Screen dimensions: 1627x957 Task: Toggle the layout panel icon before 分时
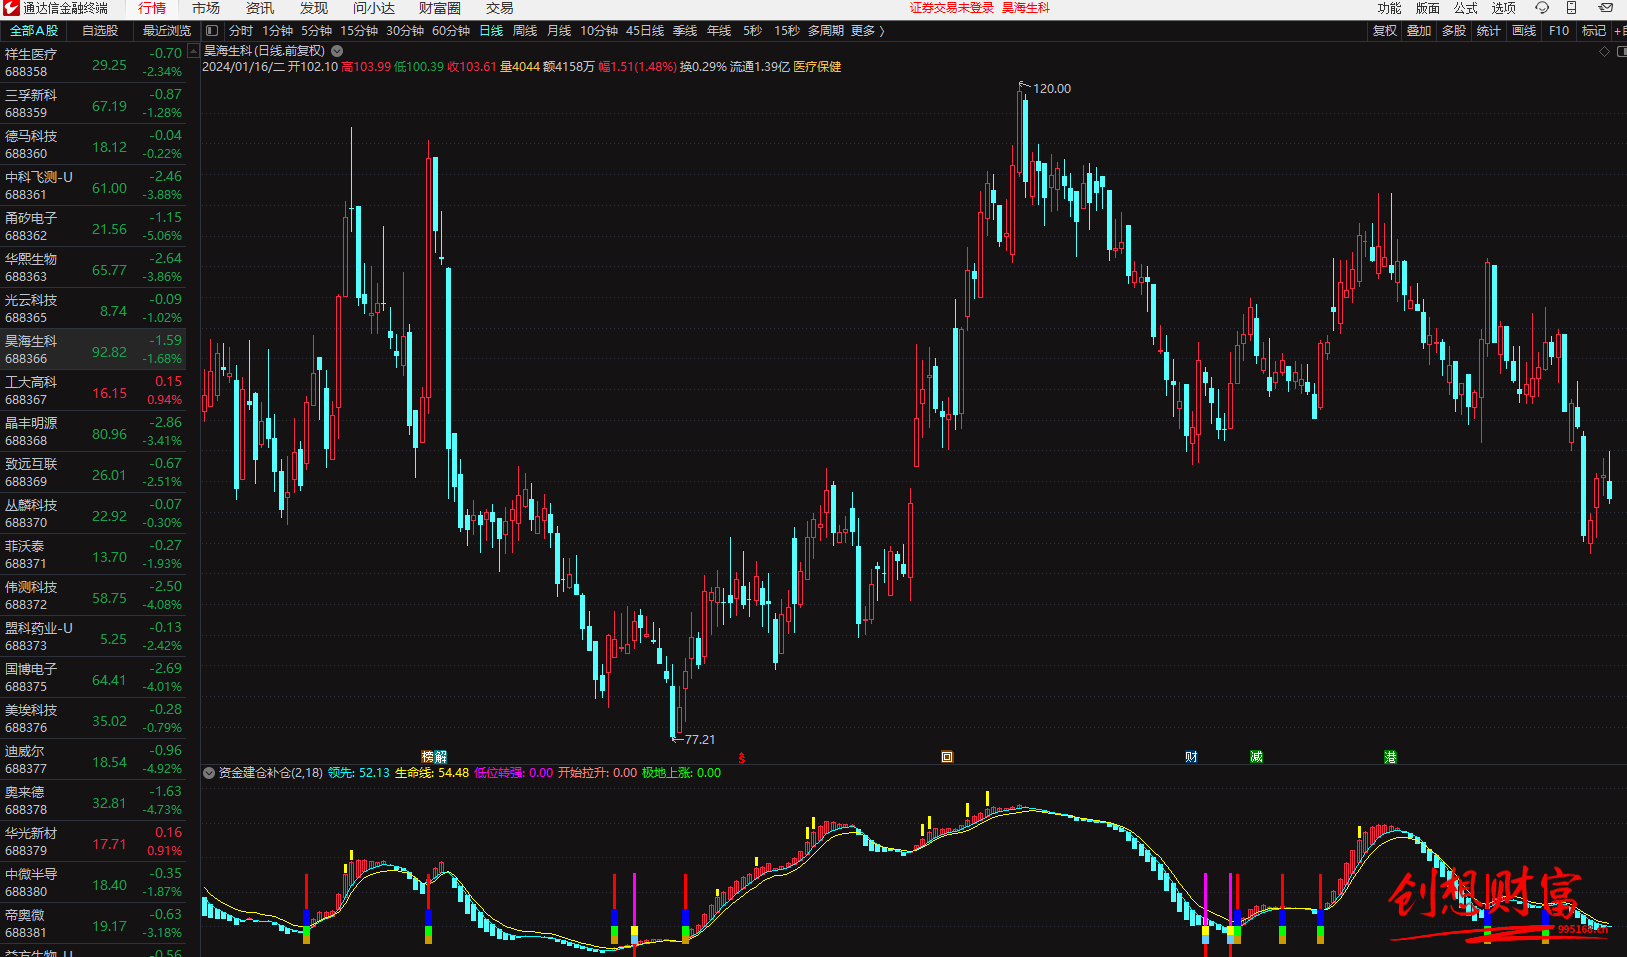[x=212, y=31]
